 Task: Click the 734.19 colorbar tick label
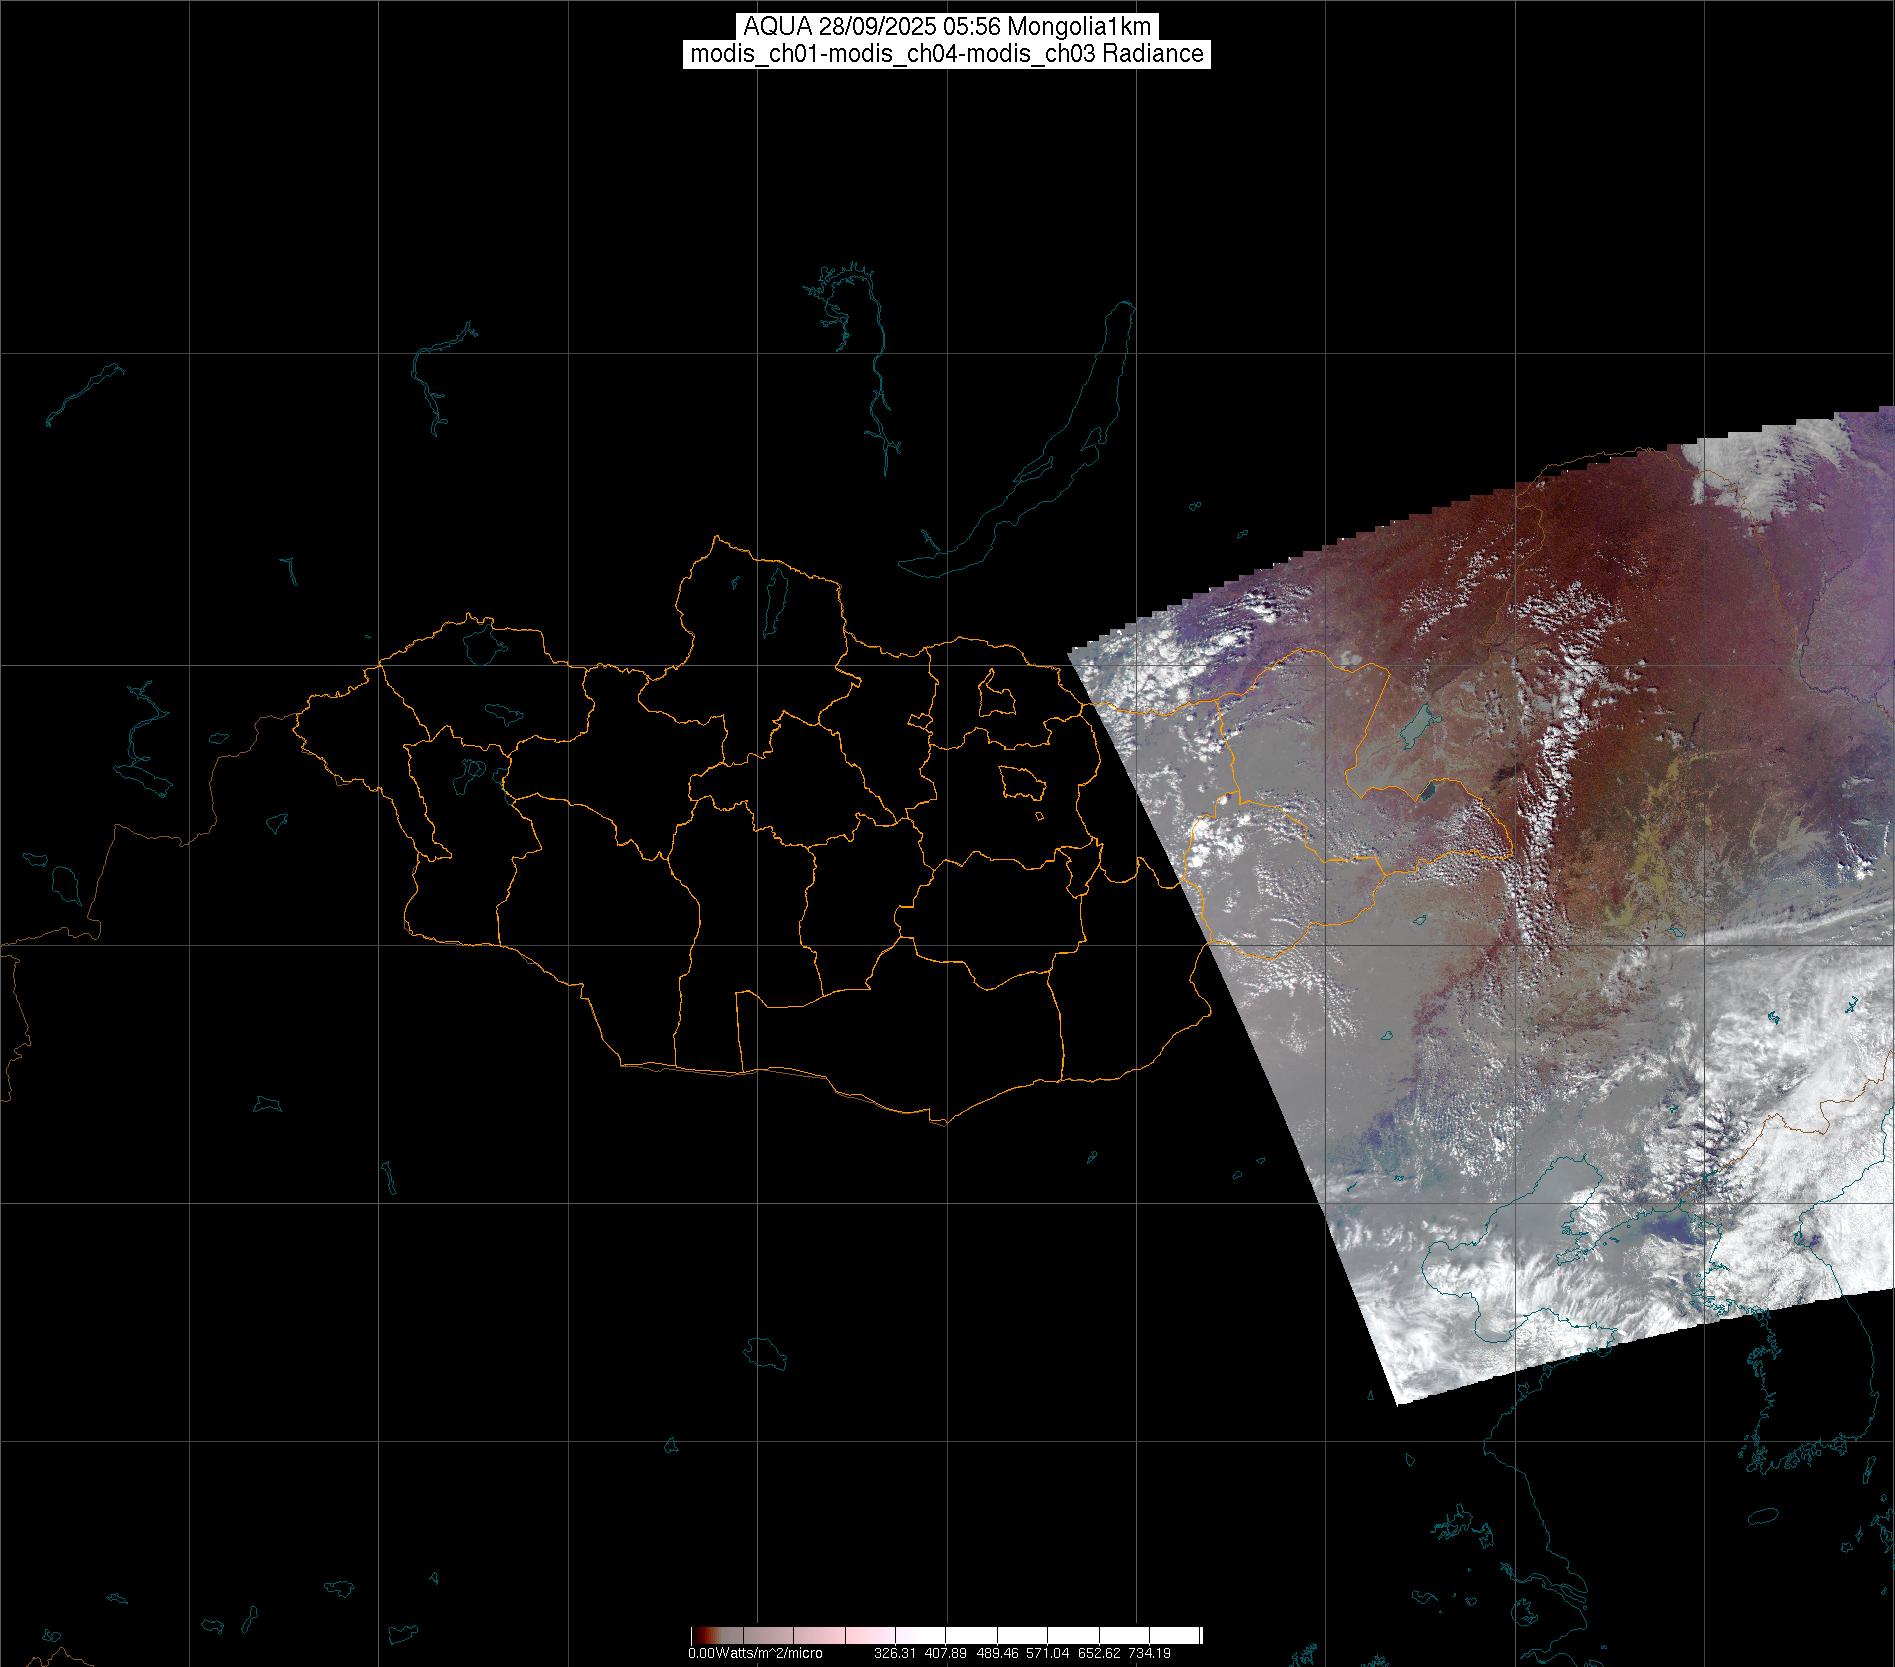[x=1149, y=1654]
